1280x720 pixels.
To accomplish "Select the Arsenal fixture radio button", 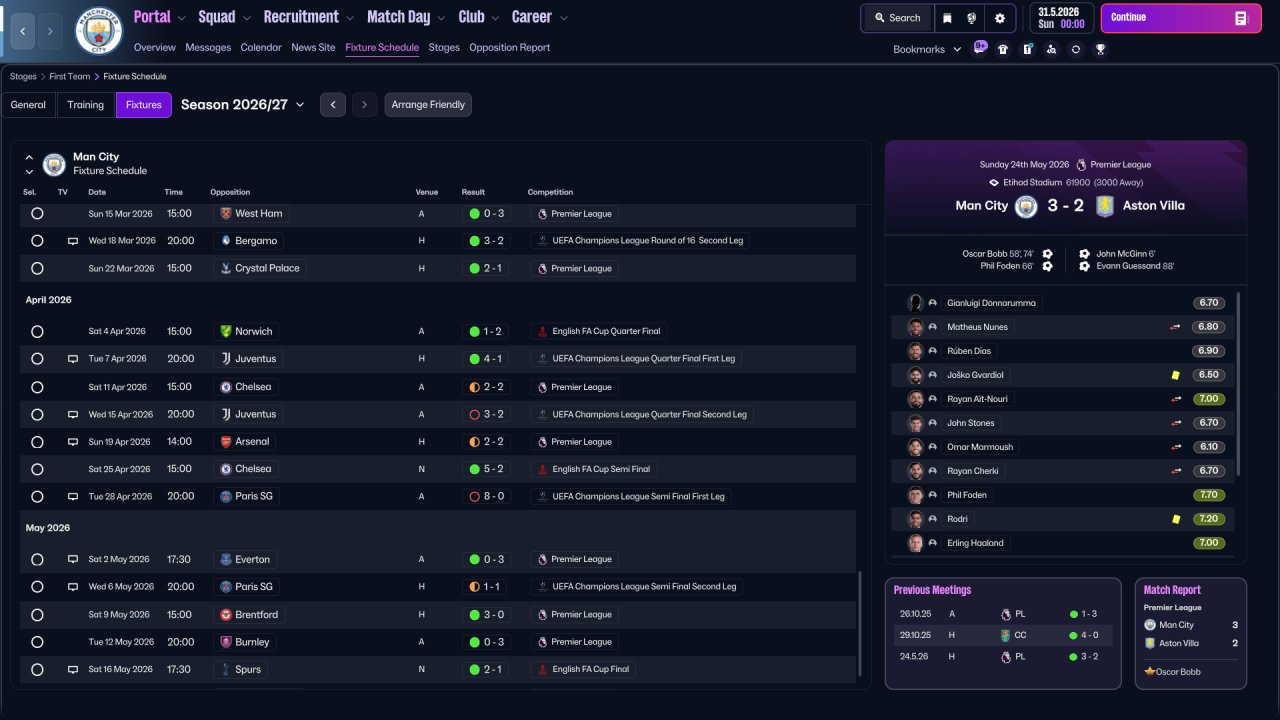I will click(x=37, y=442).
